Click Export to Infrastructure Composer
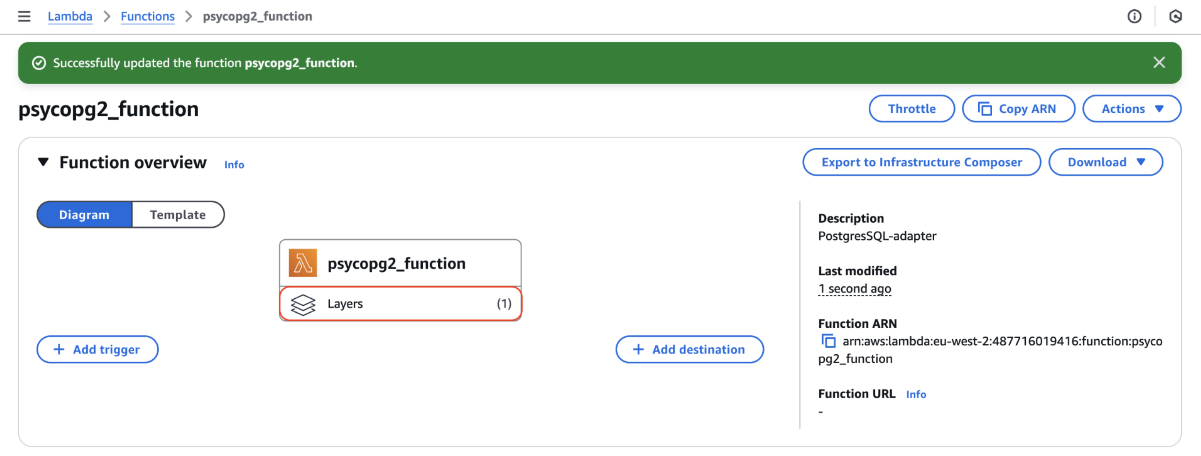 pyautogui.click(x=922, y=162)
